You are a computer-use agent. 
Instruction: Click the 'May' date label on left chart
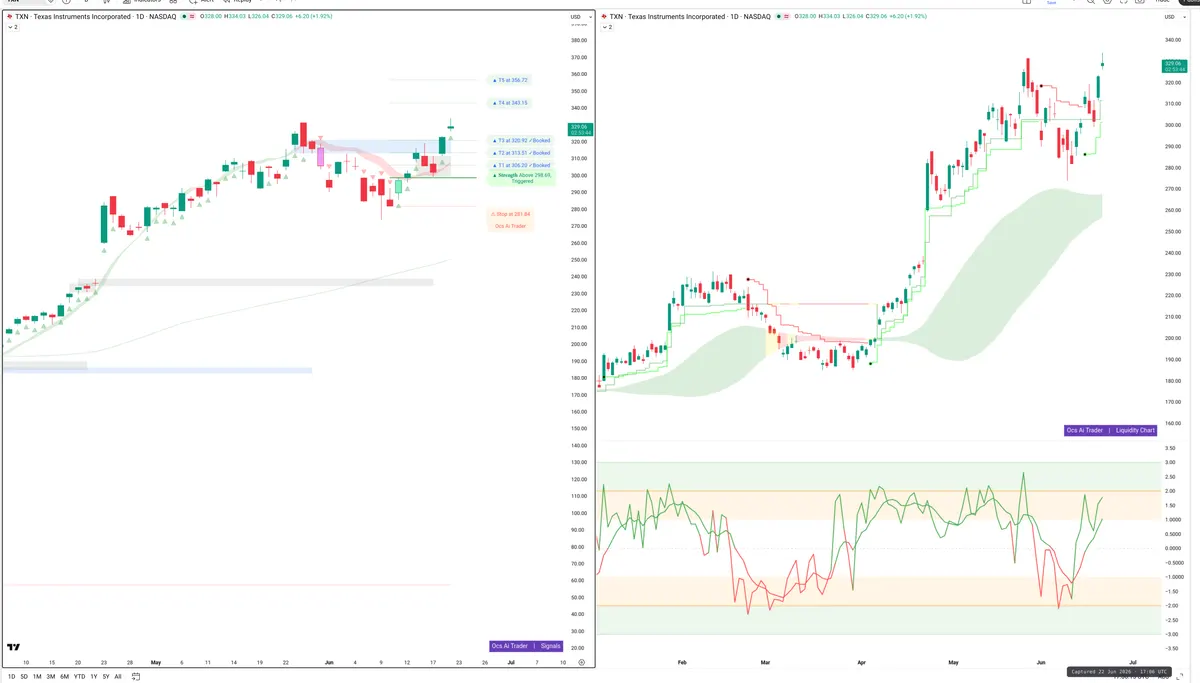155,662
